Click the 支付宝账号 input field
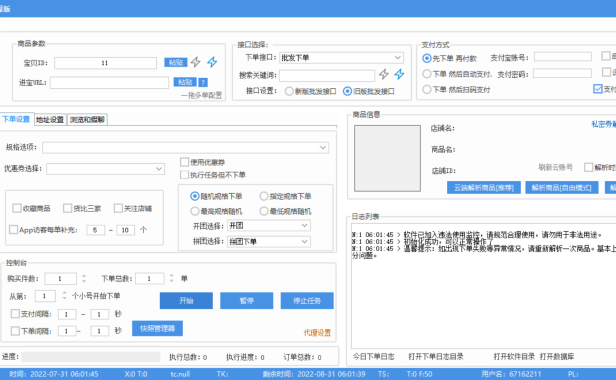Screen dimensions: 616x380 click(x=563, y=57)
